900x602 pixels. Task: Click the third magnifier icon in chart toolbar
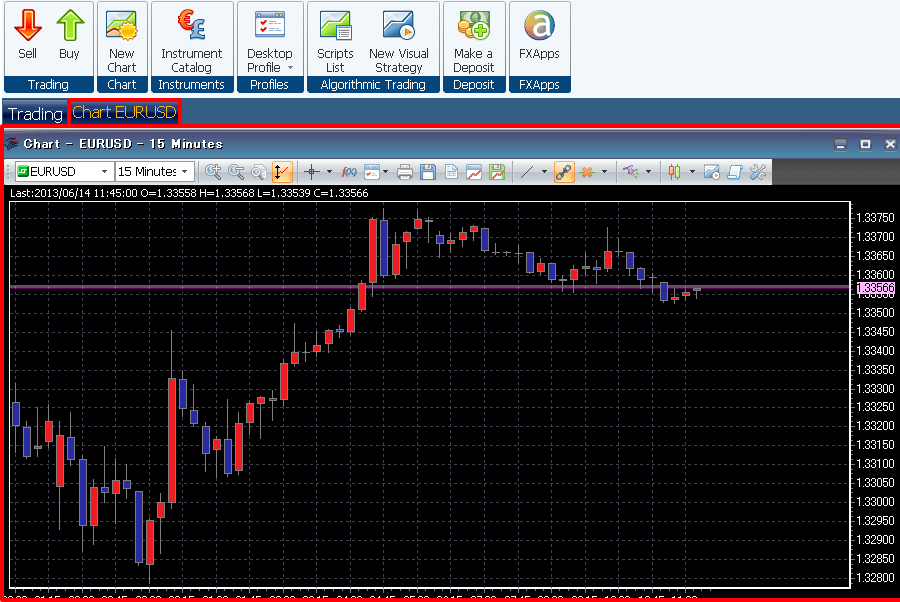tap(259, 172)
